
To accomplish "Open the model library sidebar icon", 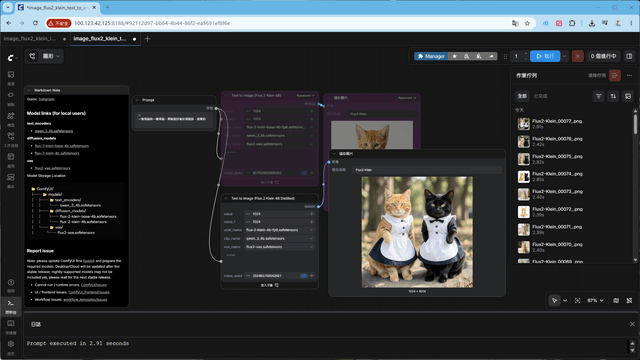I will tap(11, 116).
